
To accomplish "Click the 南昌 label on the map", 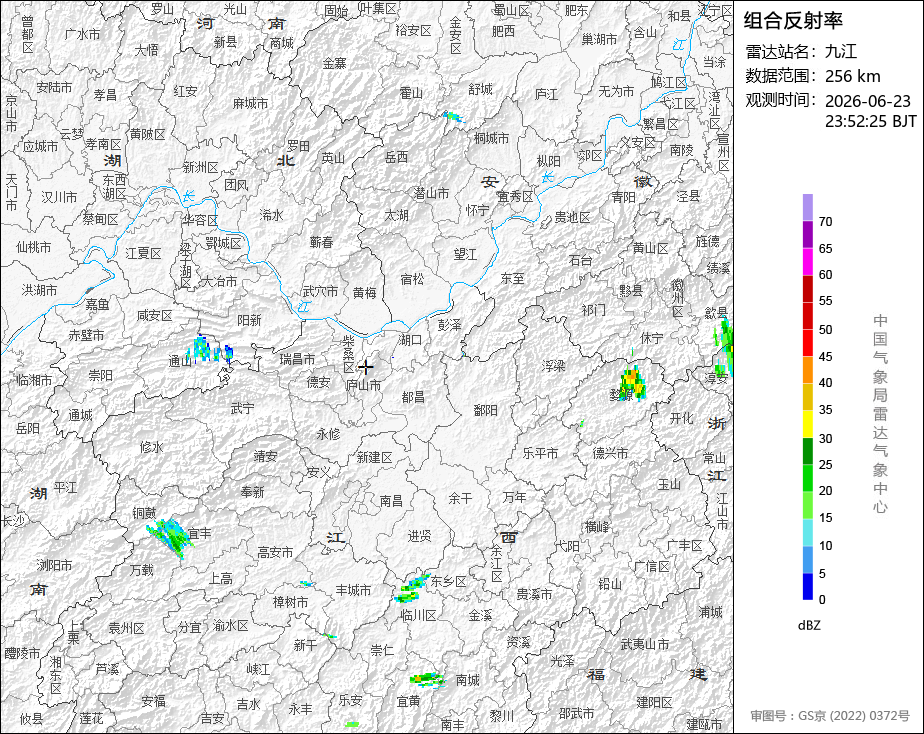I will tap(391, 501).
